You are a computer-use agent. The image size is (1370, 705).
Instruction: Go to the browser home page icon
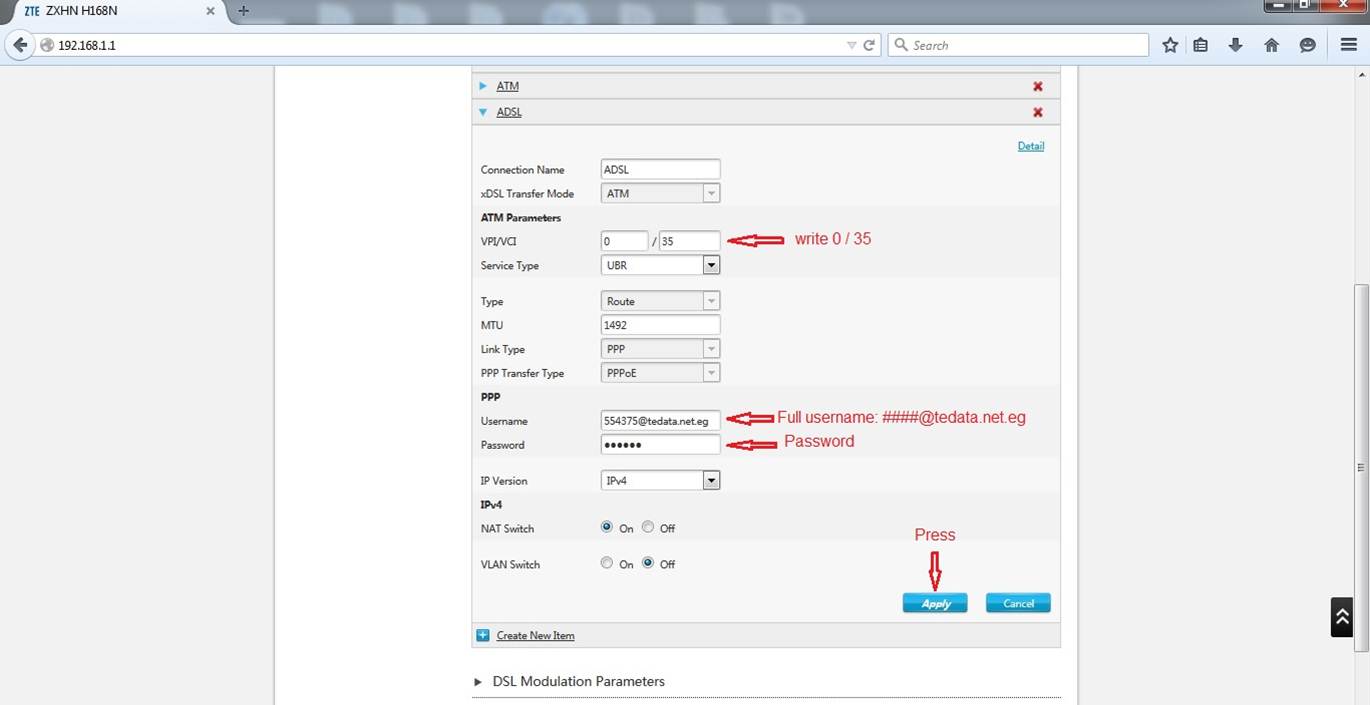[x=1271, y=45]
